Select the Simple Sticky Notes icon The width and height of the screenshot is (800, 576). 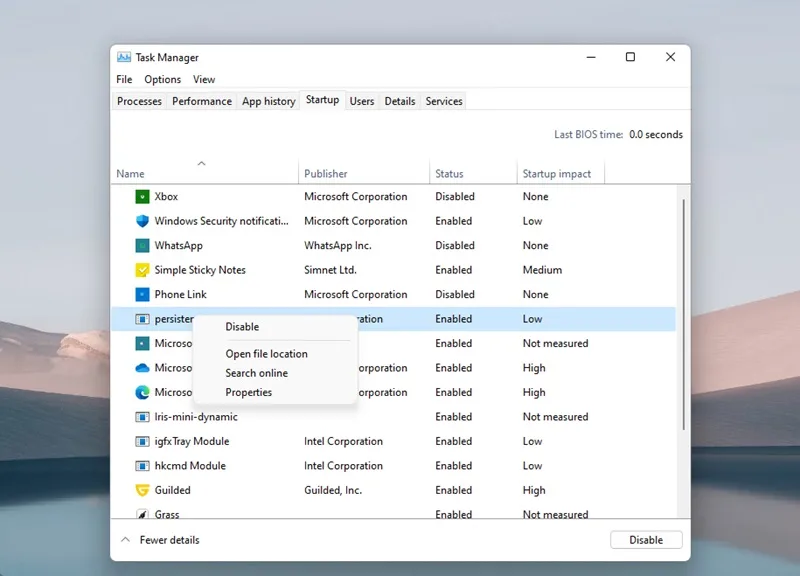point(142,270)
